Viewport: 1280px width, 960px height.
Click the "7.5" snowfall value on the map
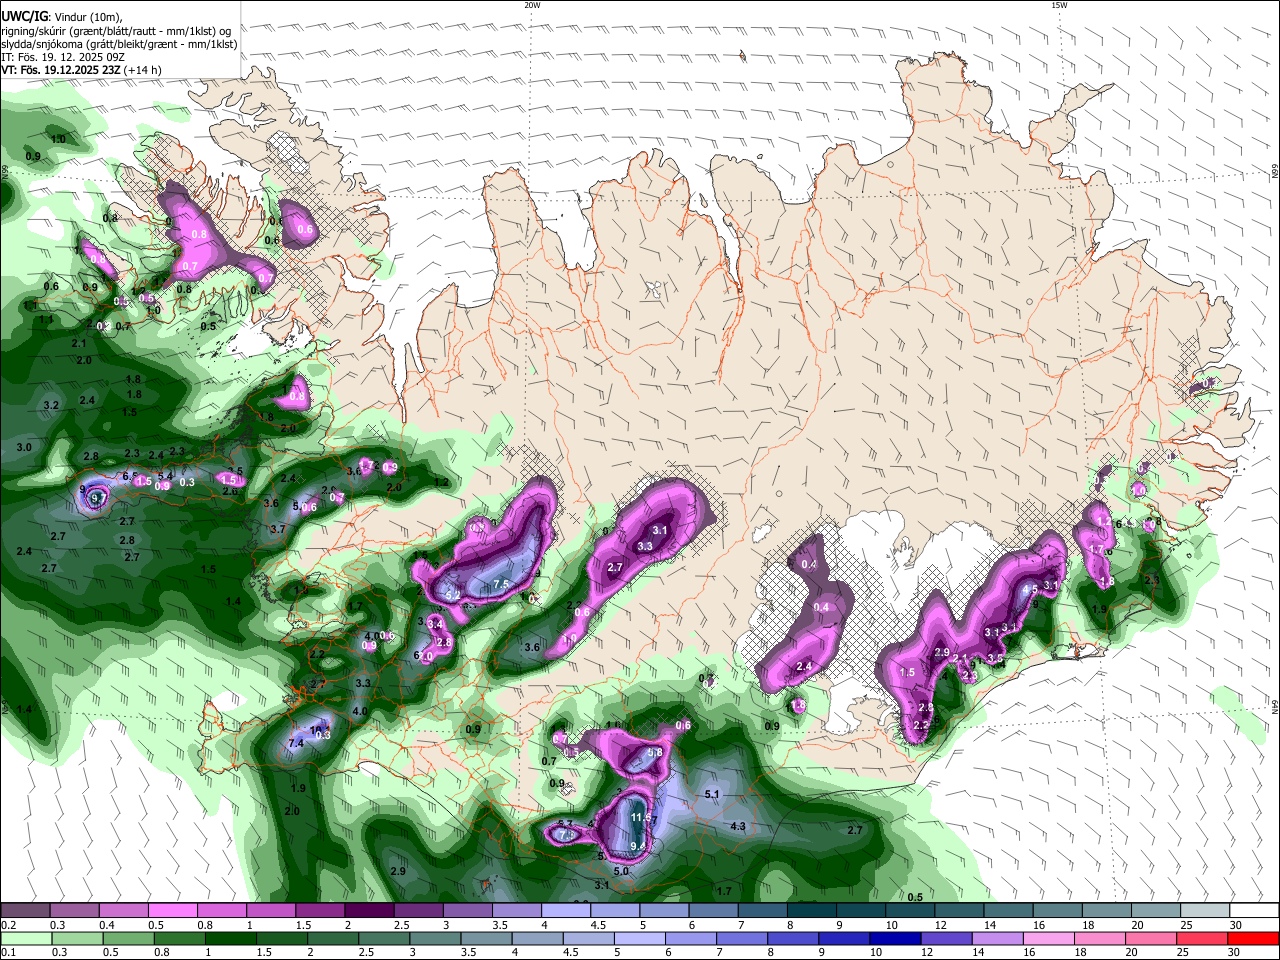(501, 585)
